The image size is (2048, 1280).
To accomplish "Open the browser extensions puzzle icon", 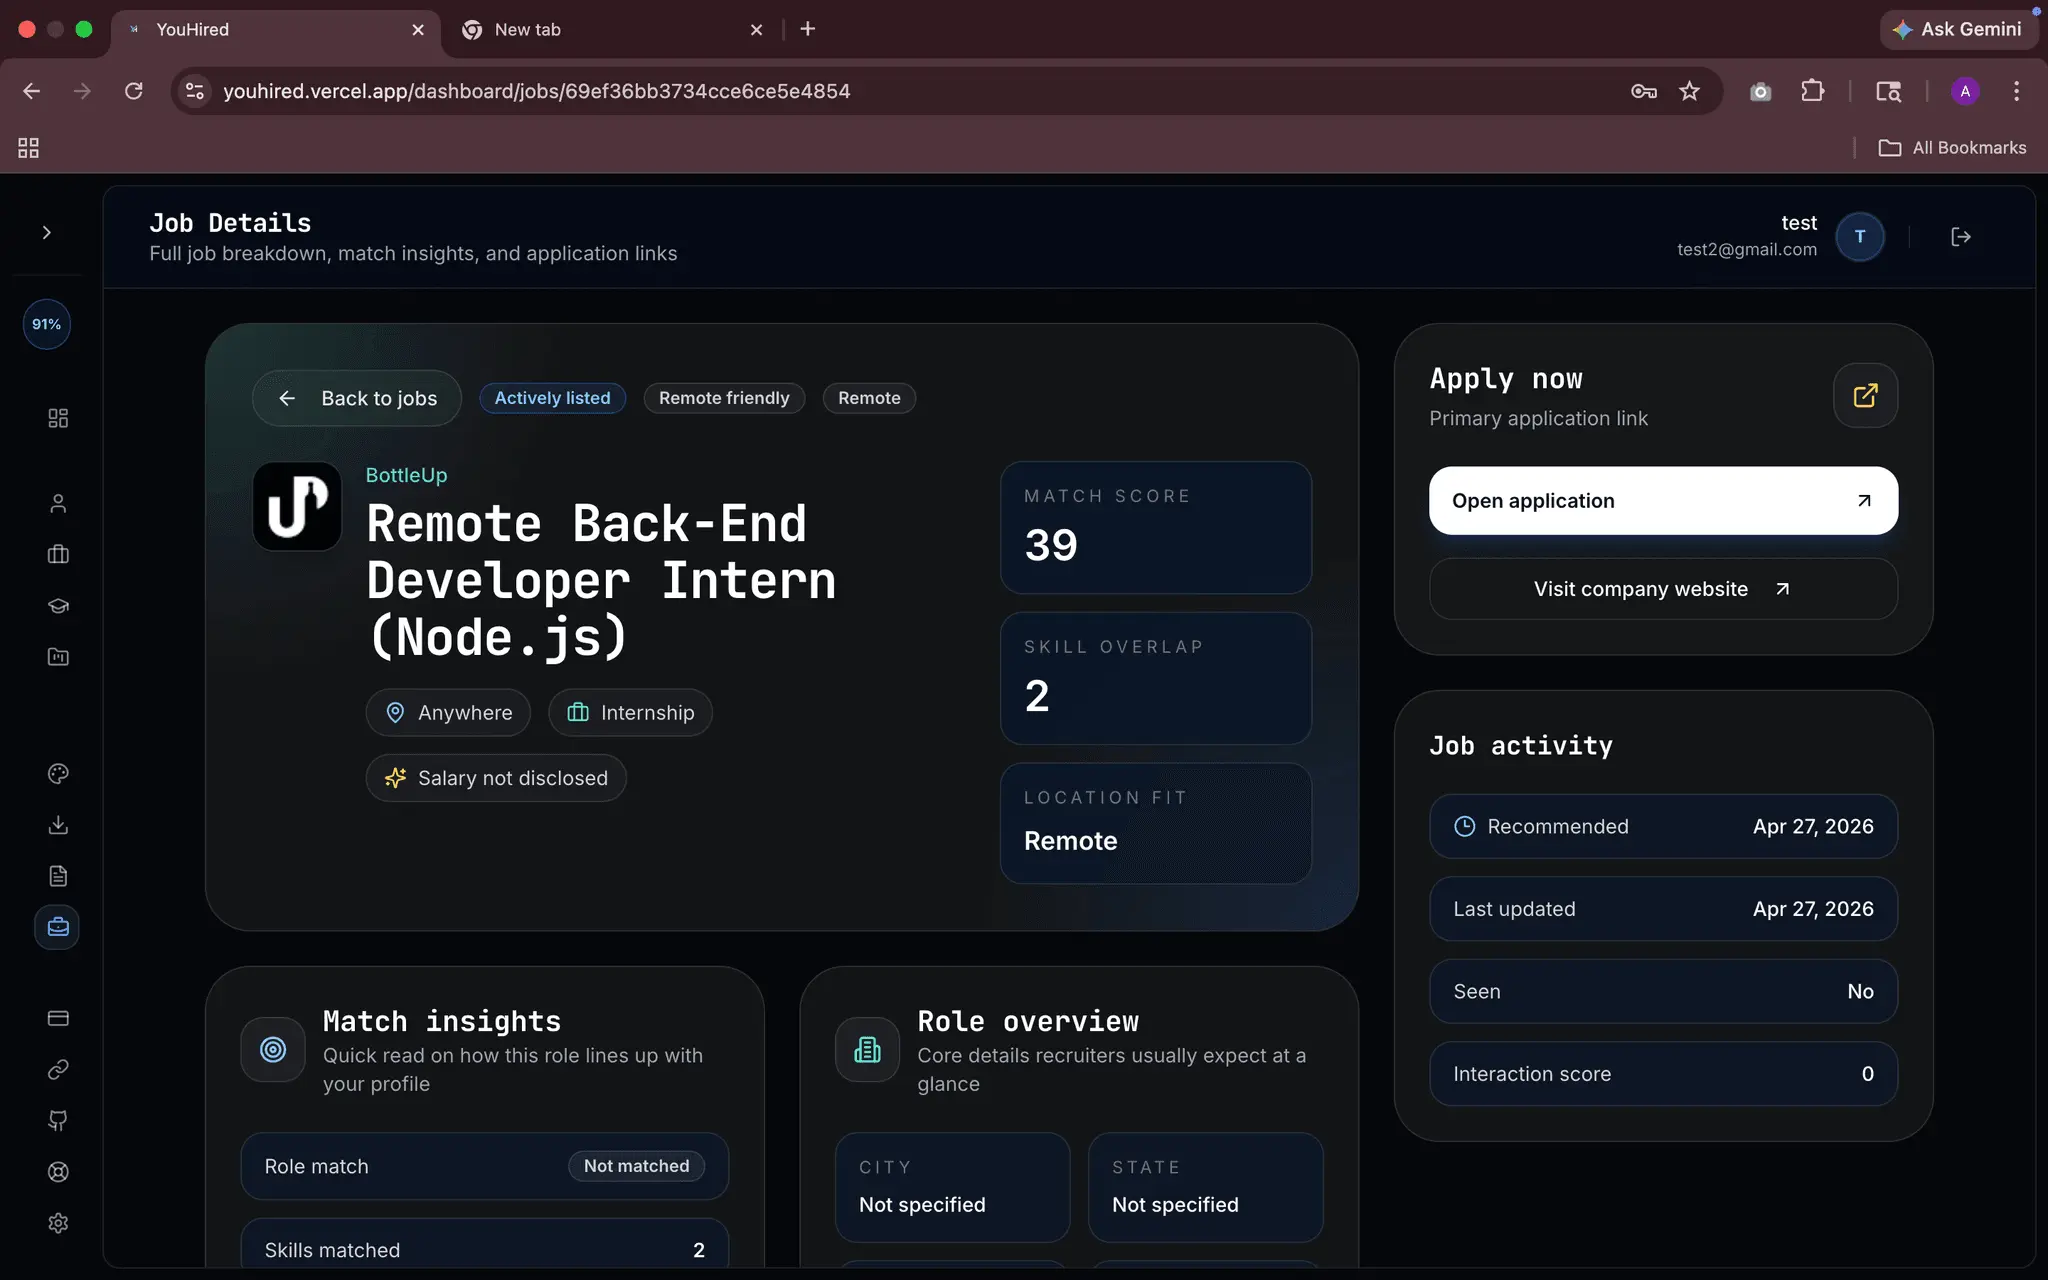I will (1812, 91).
